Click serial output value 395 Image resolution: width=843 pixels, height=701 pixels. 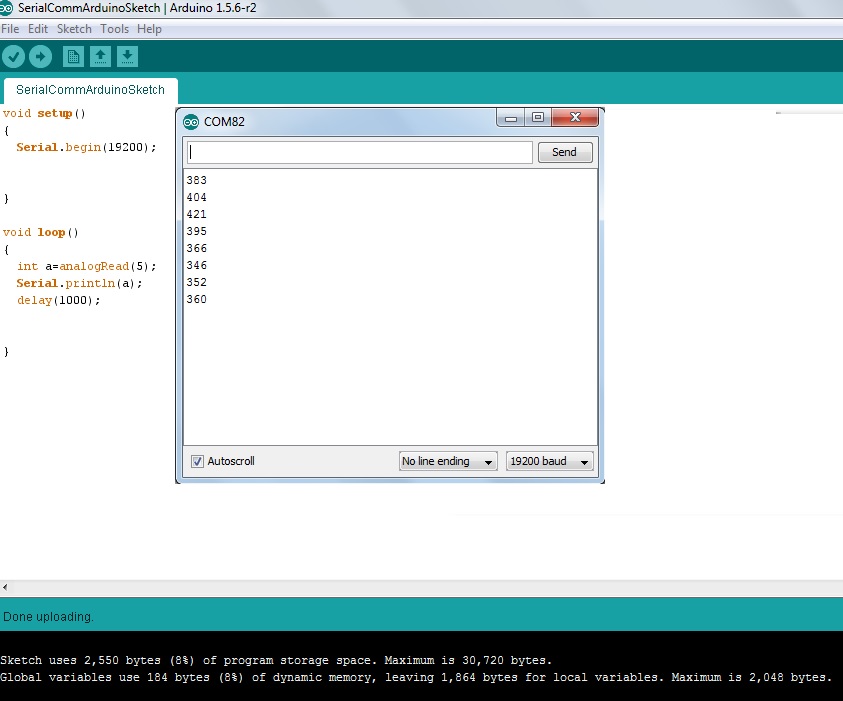pyautogui.click(x=196, y=231)
